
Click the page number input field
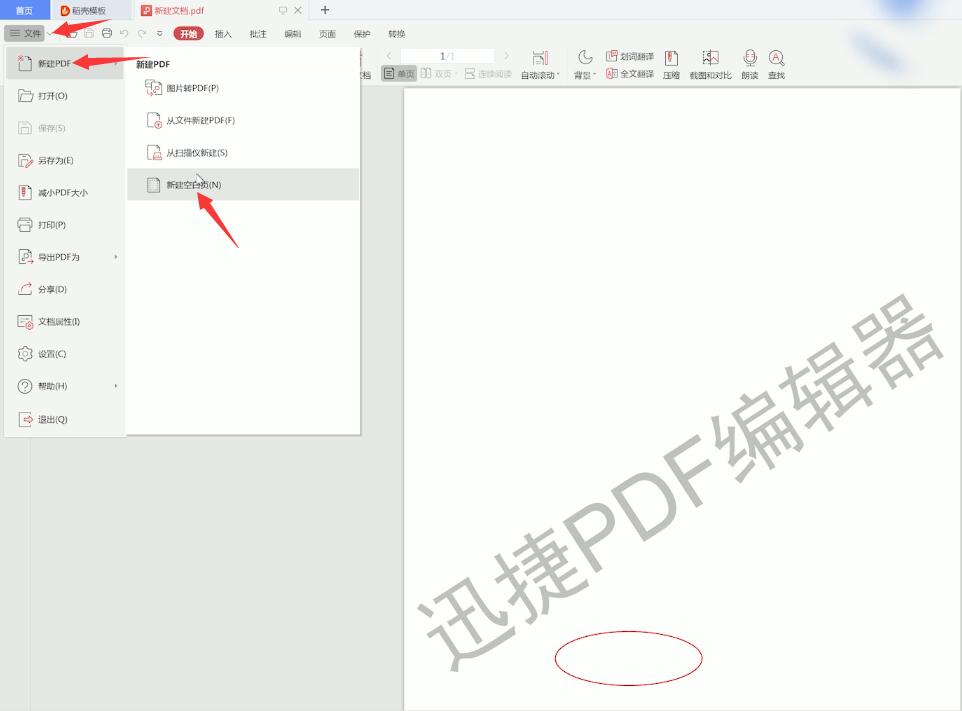tap(447, 56)
